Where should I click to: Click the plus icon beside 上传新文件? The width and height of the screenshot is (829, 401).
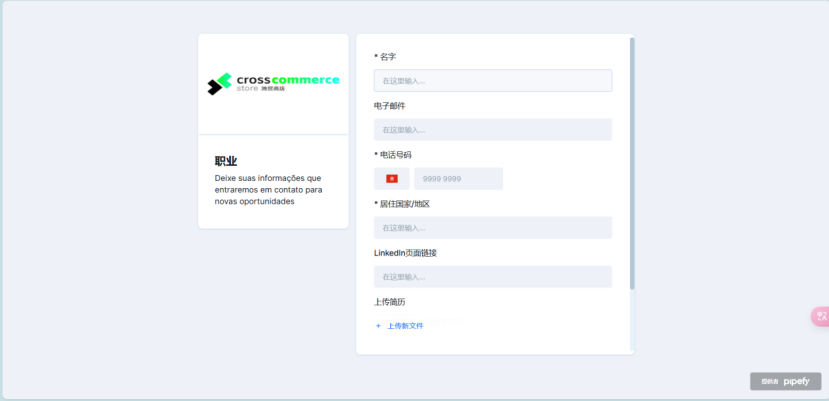point(378,326)
